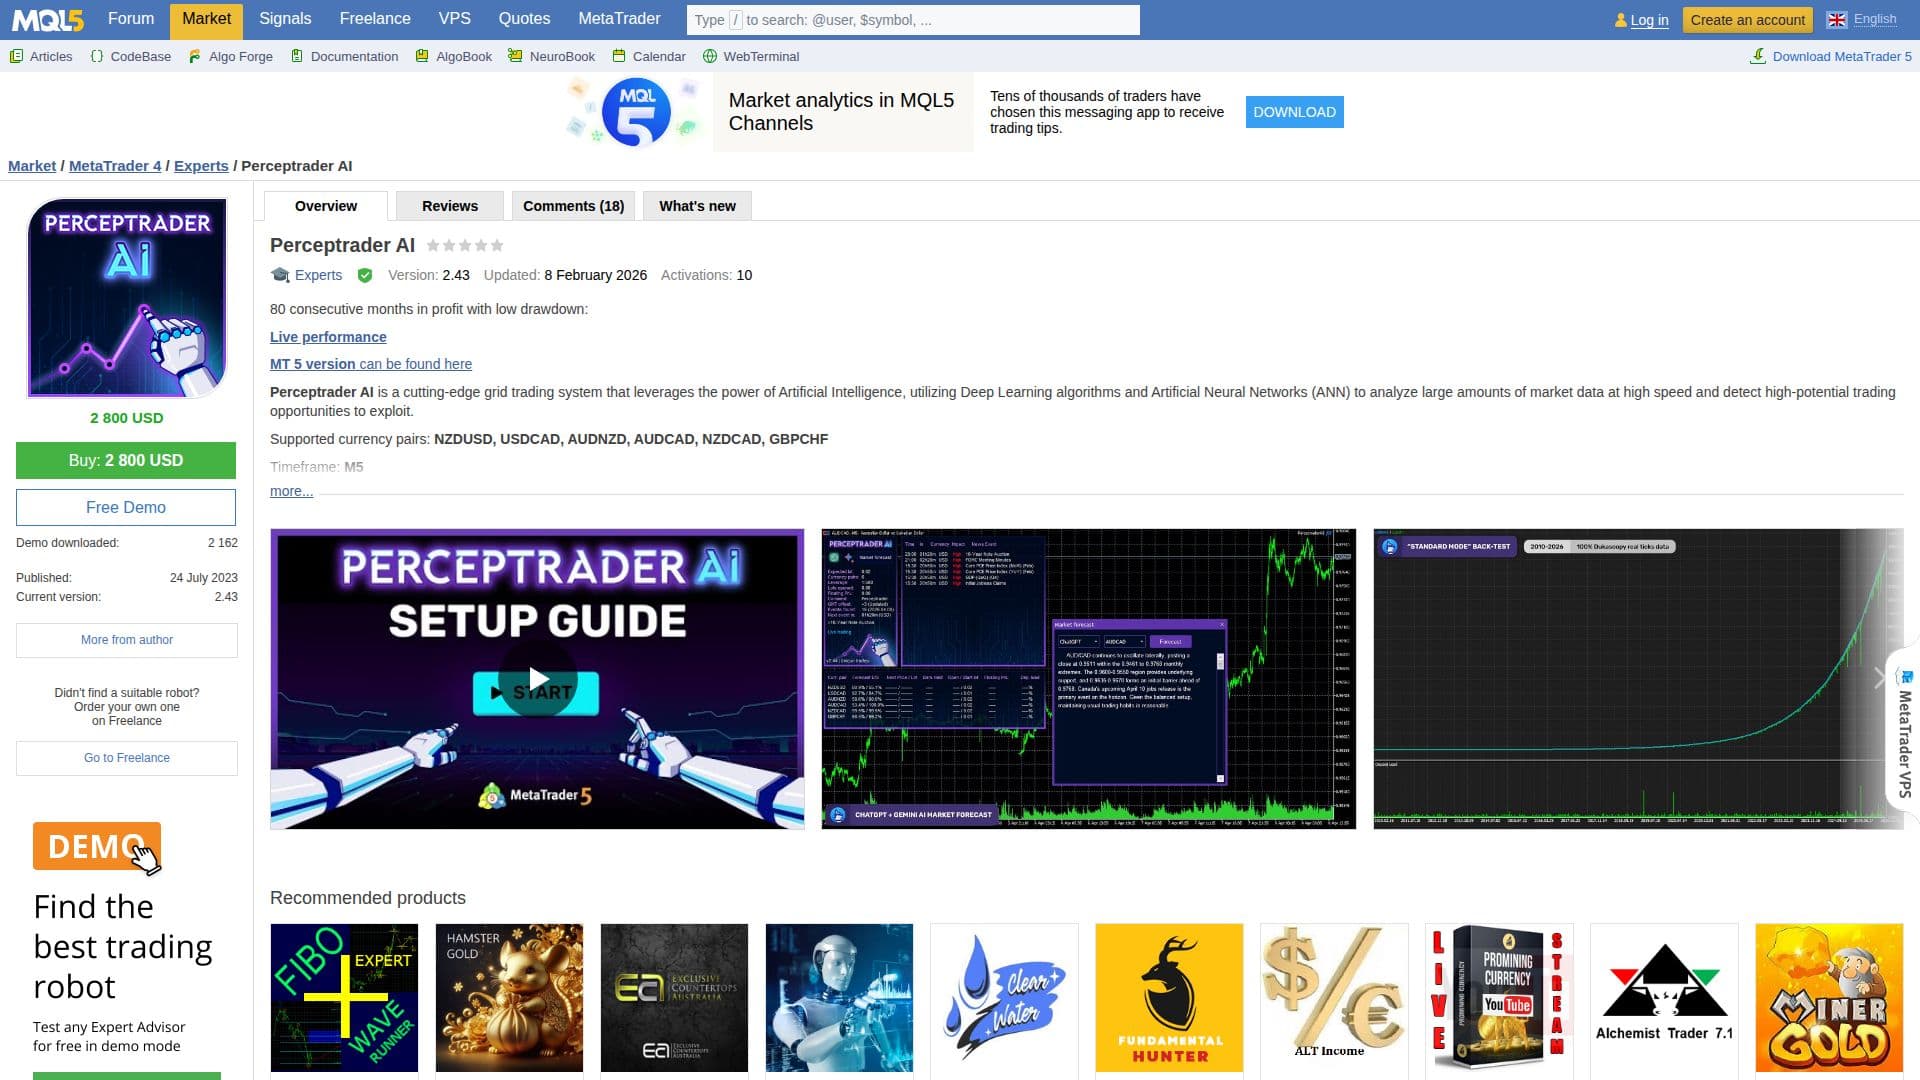The image size is (1920, 1080).
Task: Click DOWNLOAD banner button
Action: [x=1294, y=112]
